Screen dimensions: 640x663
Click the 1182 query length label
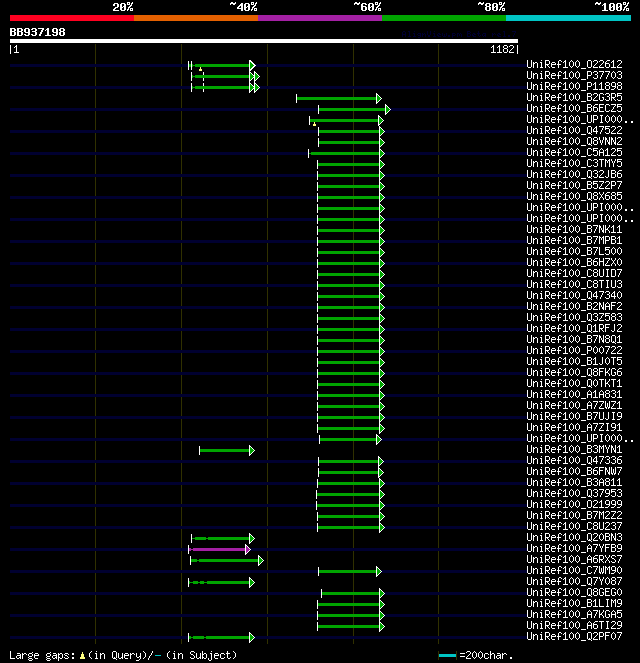point(502,49)
